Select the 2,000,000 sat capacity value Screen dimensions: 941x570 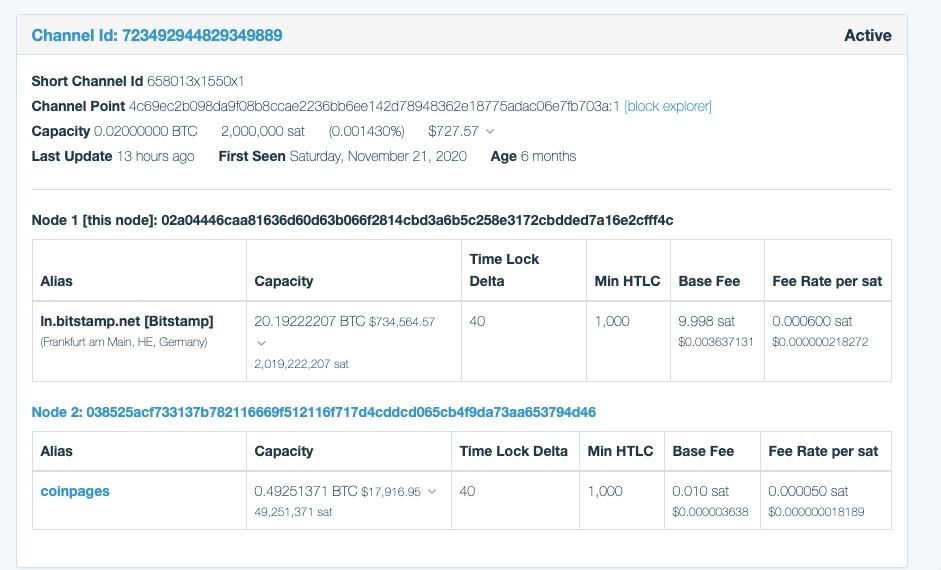[x=263, y=131]
